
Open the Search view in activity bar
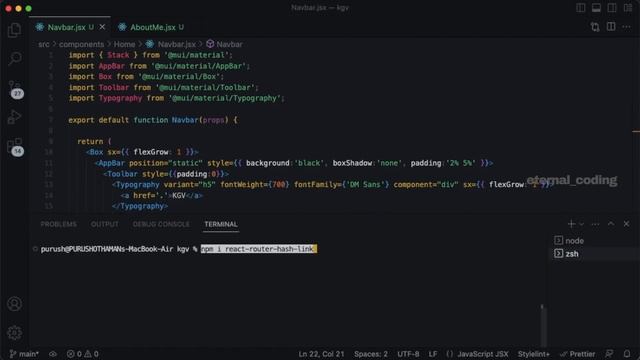point(15,58)
